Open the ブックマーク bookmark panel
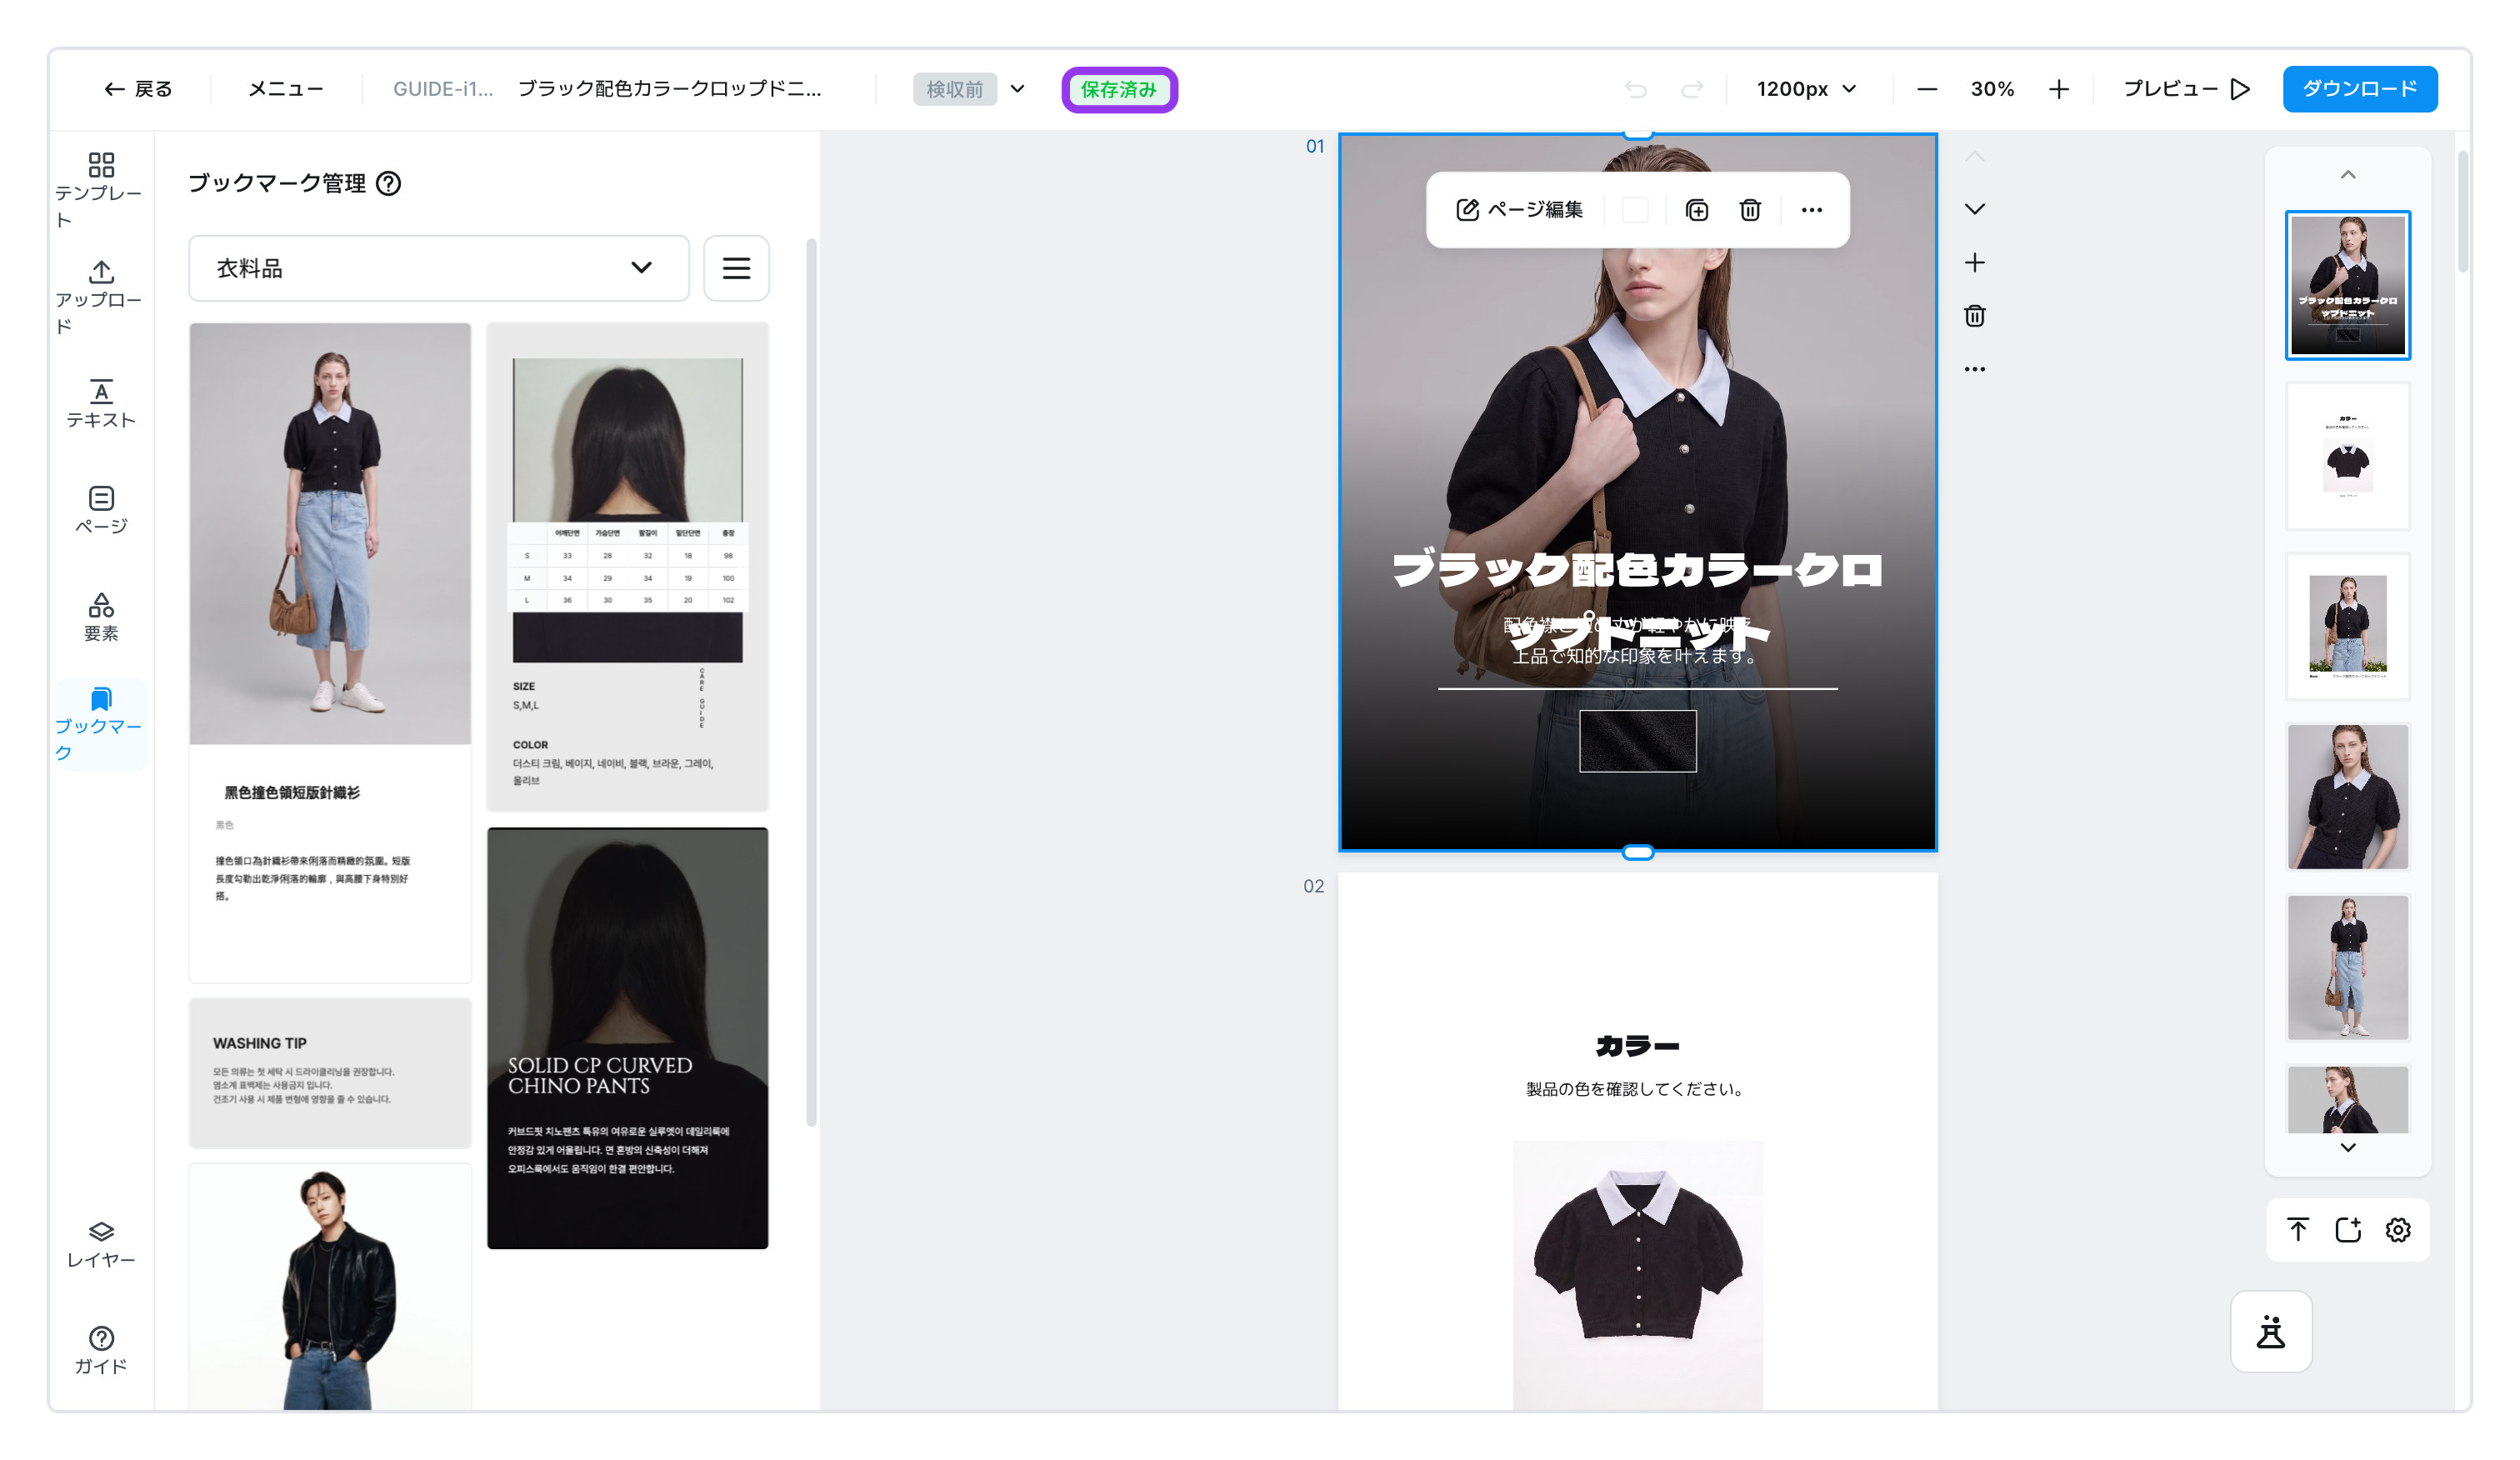Screen dimensions: 2520x1460 [101, 724]
